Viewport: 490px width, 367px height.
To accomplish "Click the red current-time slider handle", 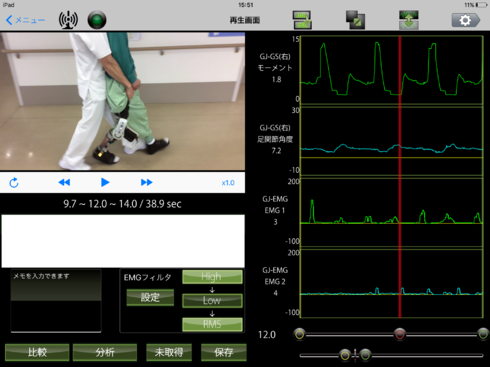I will click(x=400, y=334).
